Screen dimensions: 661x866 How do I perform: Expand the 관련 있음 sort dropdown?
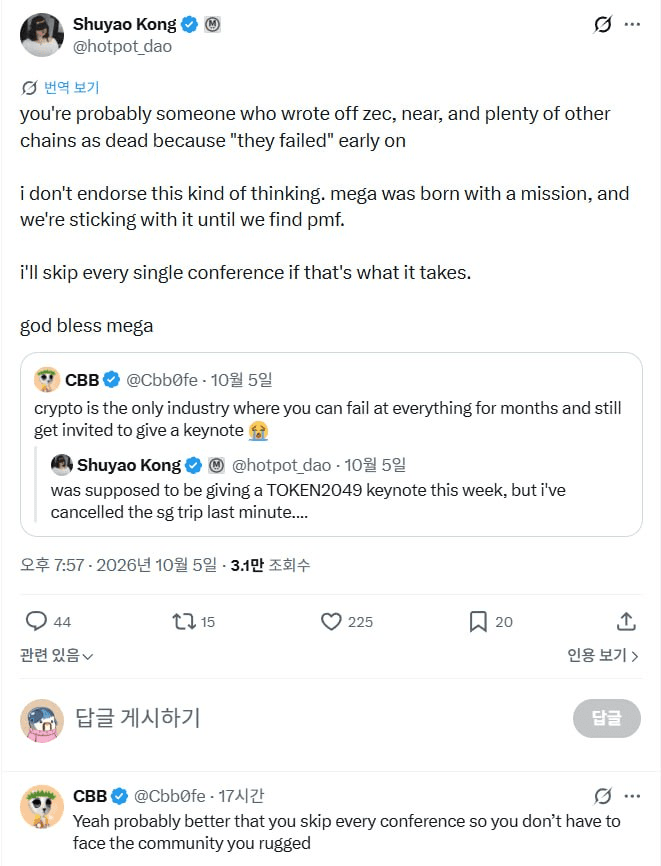[56, 656]
